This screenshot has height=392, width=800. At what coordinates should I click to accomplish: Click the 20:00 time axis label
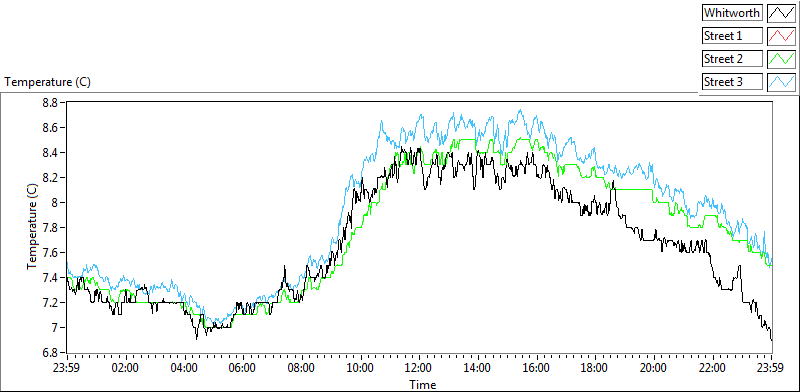tap(654, 368)
